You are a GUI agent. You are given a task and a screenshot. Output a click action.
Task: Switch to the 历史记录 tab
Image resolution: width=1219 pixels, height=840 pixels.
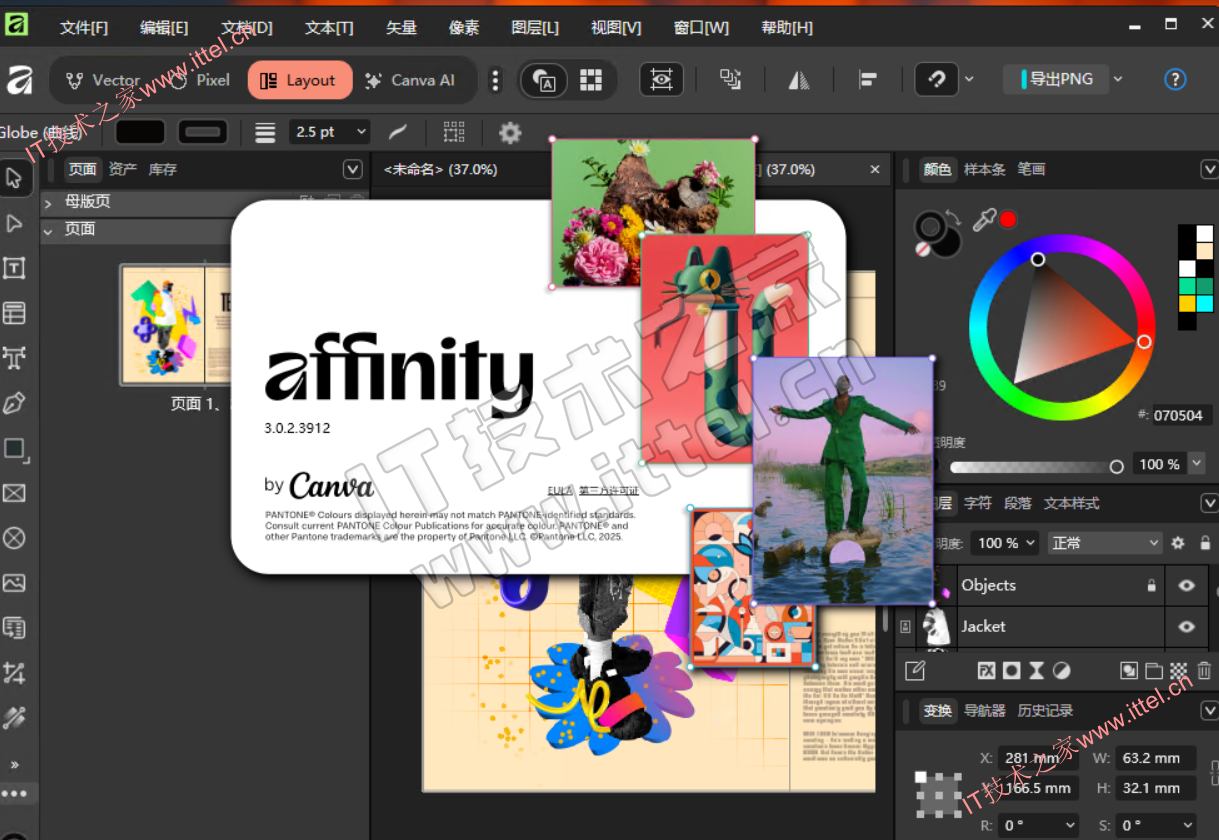click(1045, 711)
